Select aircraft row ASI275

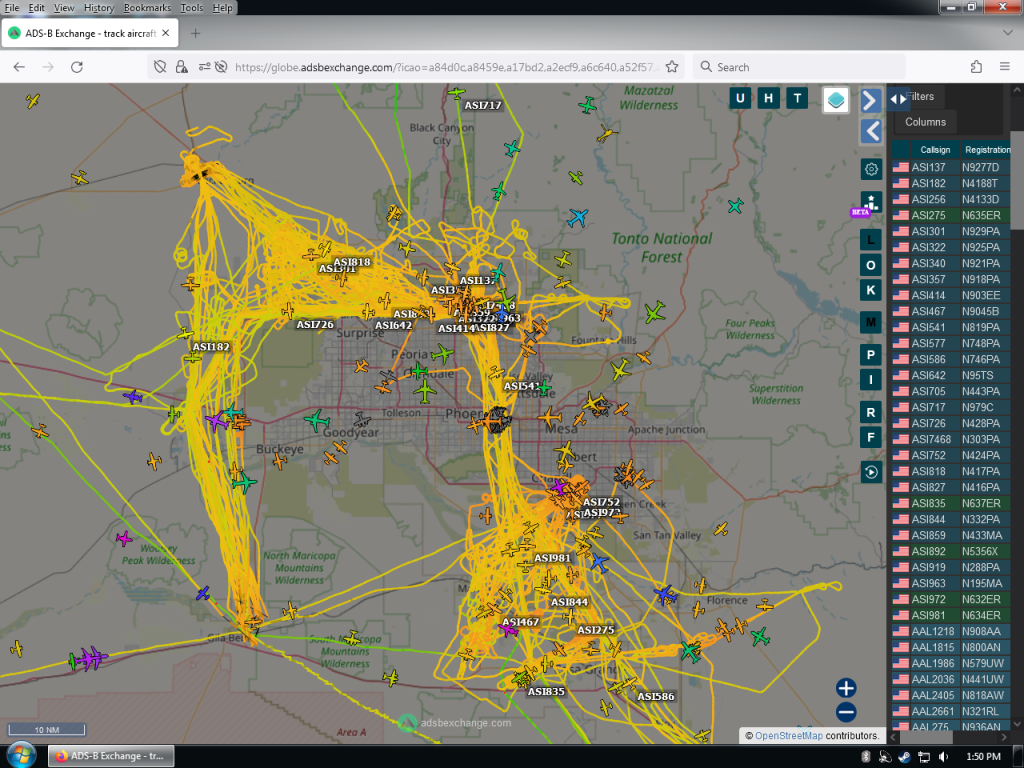(951, 215)
